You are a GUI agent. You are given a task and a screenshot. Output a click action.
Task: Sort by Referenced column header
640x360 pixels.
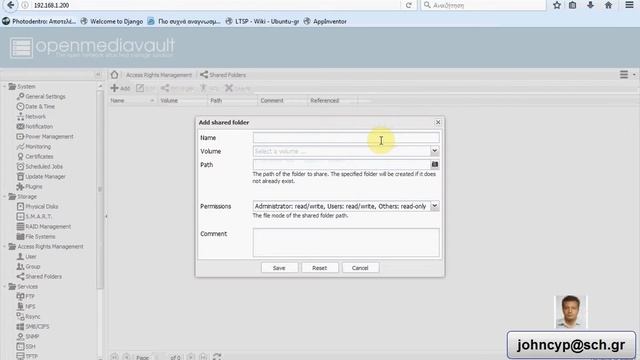pos(332,100)
